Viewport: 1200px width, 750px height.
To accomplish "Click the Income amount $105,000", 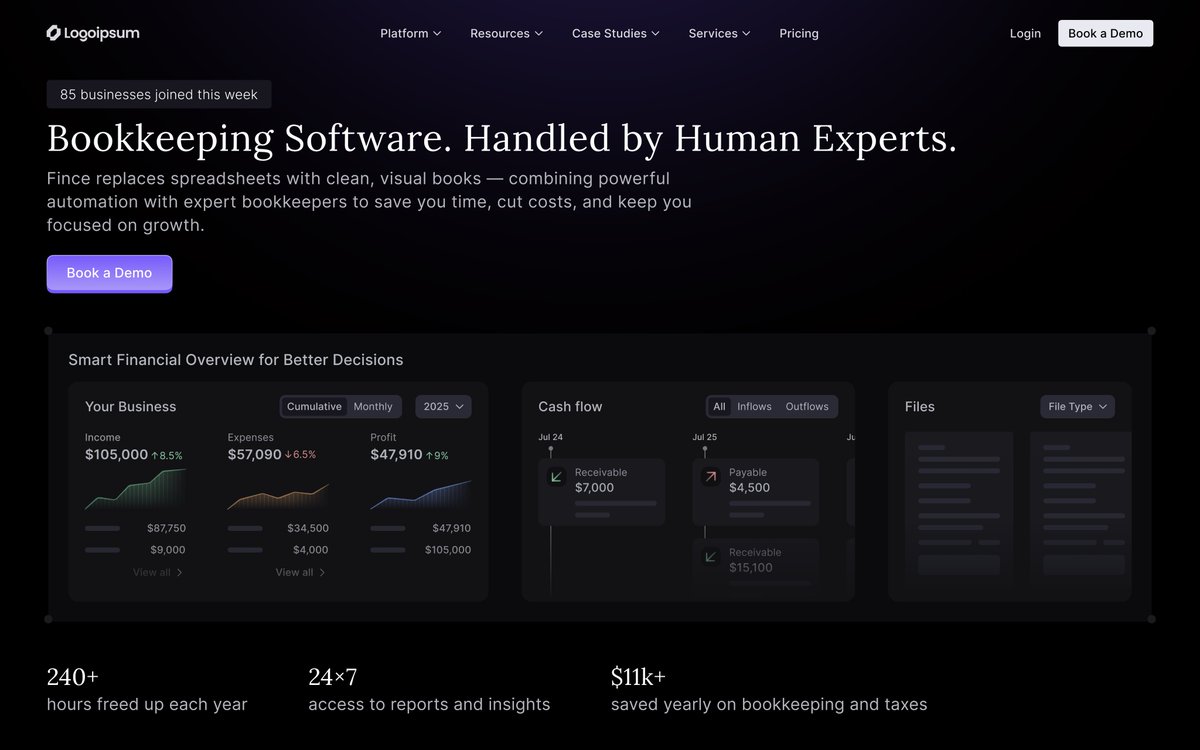I will [x=116, y=455].
